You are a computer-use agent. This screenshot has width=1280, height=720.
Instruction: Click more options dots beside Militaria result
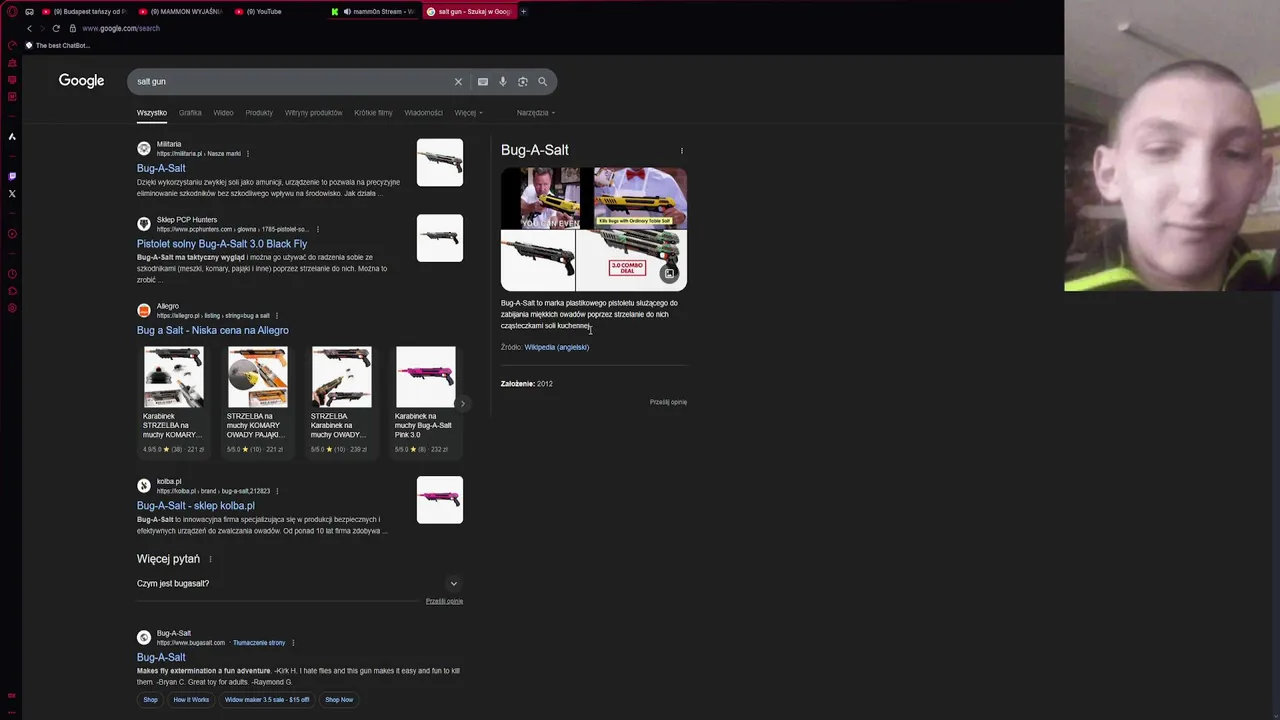(247, 154)
